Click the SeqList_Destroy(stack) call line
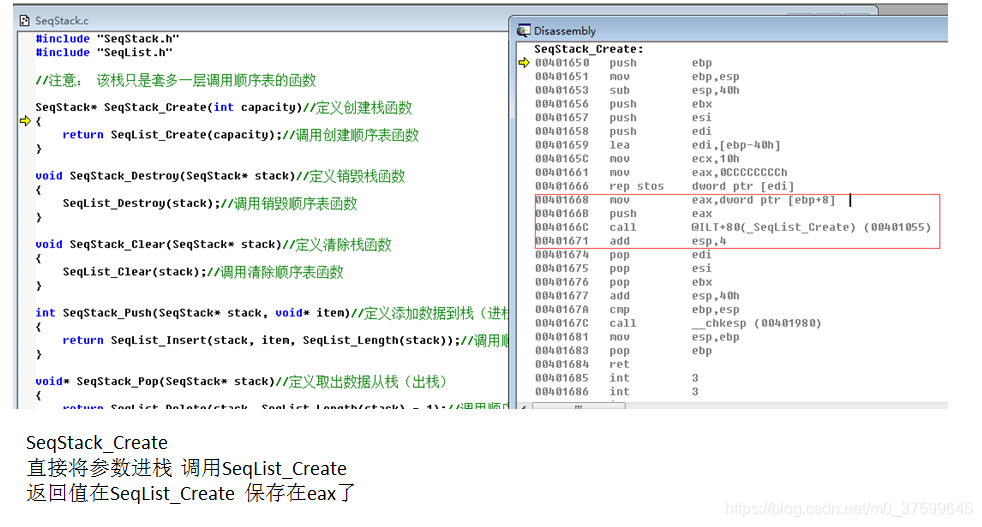 tap(210, 204)
